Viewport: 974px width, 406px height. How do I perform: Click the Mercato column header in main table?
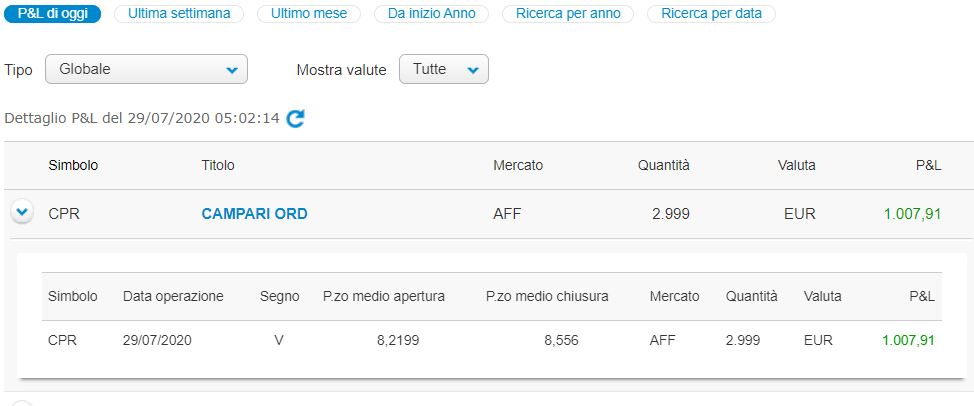pos(518,166)
